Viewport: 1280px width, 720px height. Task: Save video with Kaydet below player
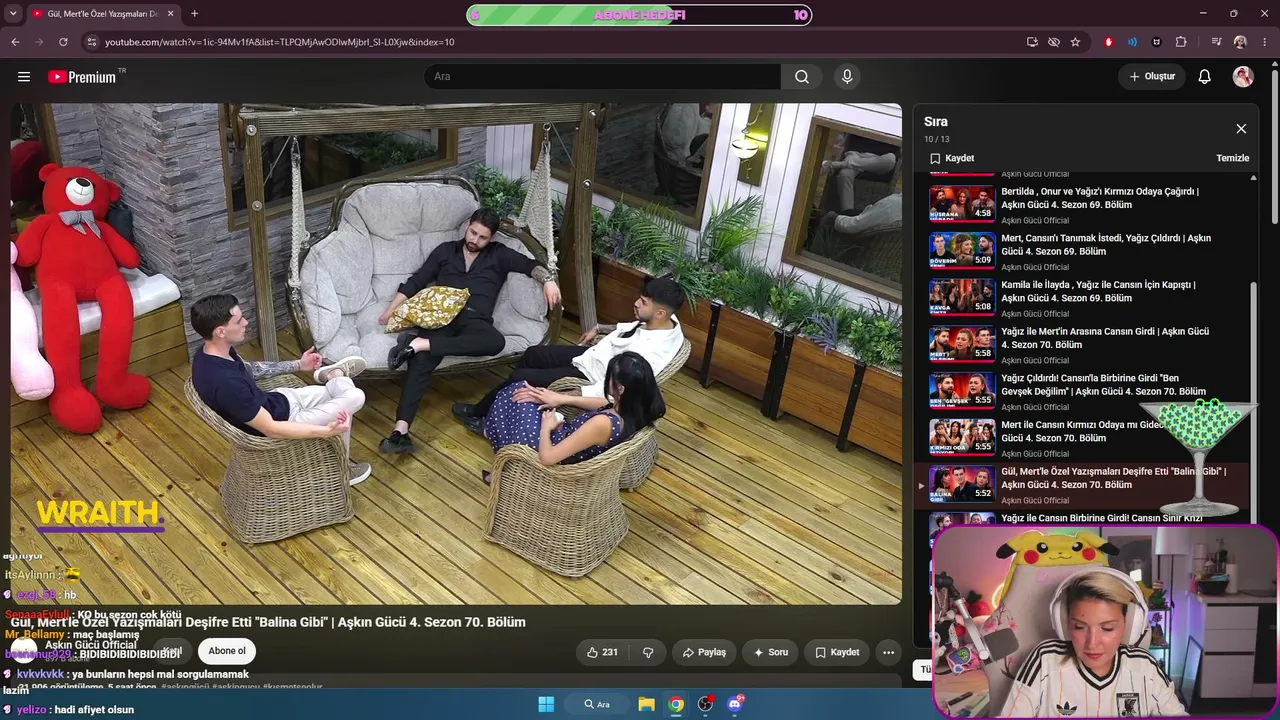tap(837, 652)
